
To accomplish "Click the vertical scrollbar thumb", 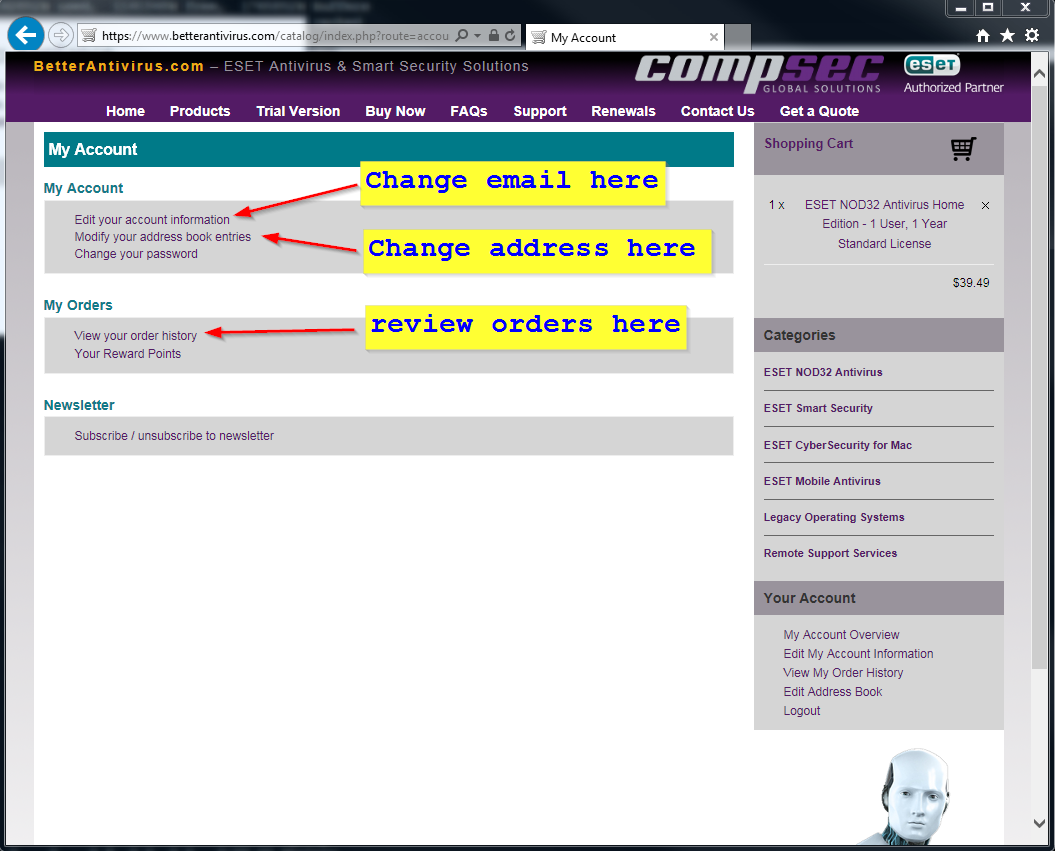I will [1040, 377].
